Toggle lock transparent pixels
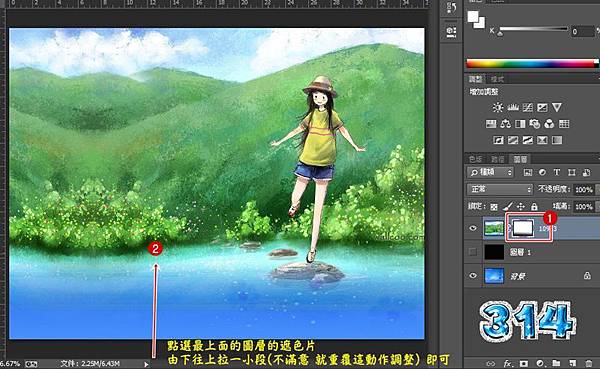Image resolution: width=600 pixels, height=369 pixels. click(x=494, y=207)
